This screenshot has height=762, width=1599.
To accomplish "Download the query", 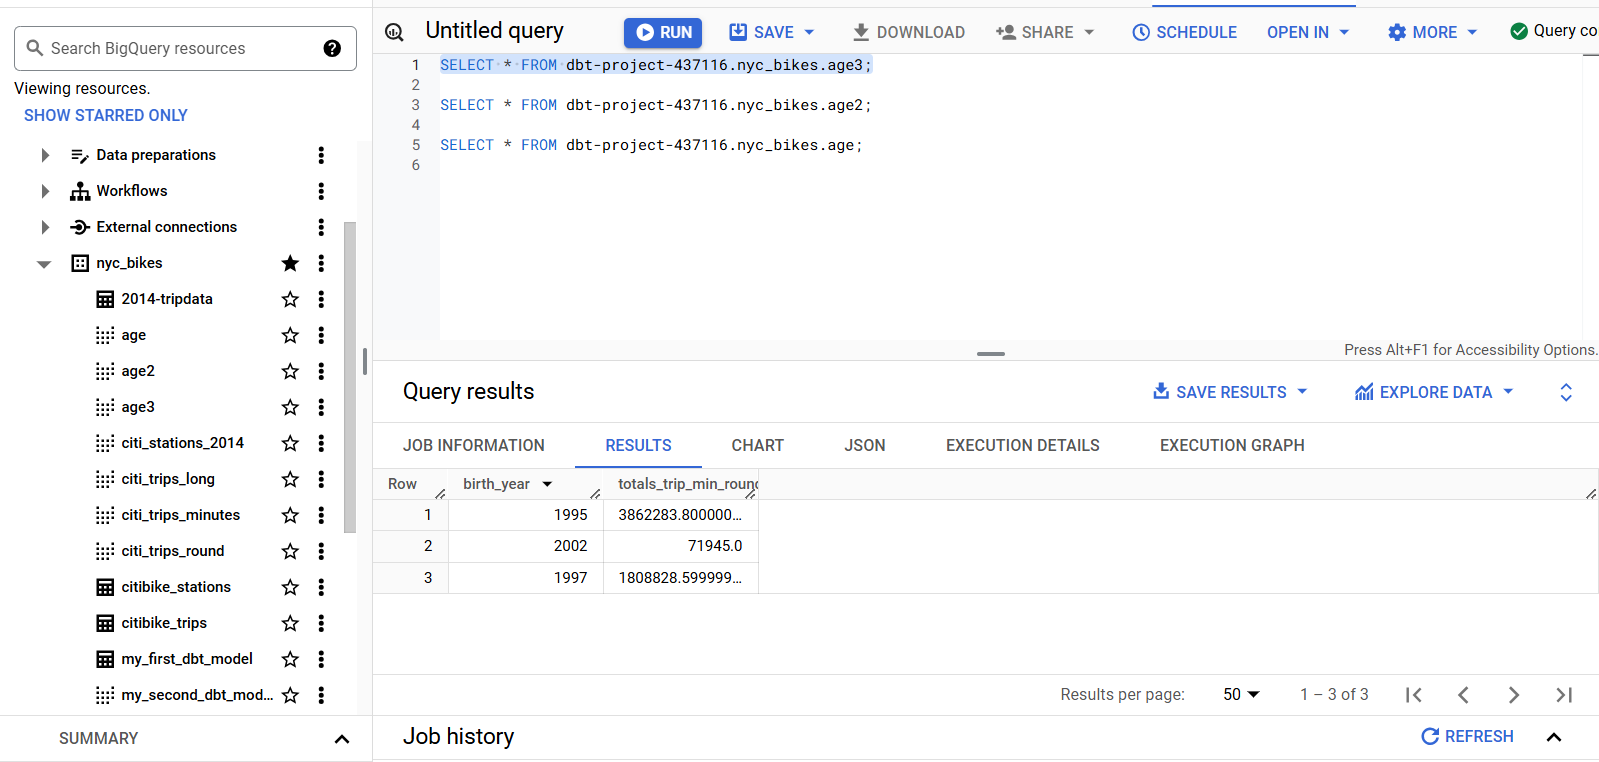I will tap(908, 32).
